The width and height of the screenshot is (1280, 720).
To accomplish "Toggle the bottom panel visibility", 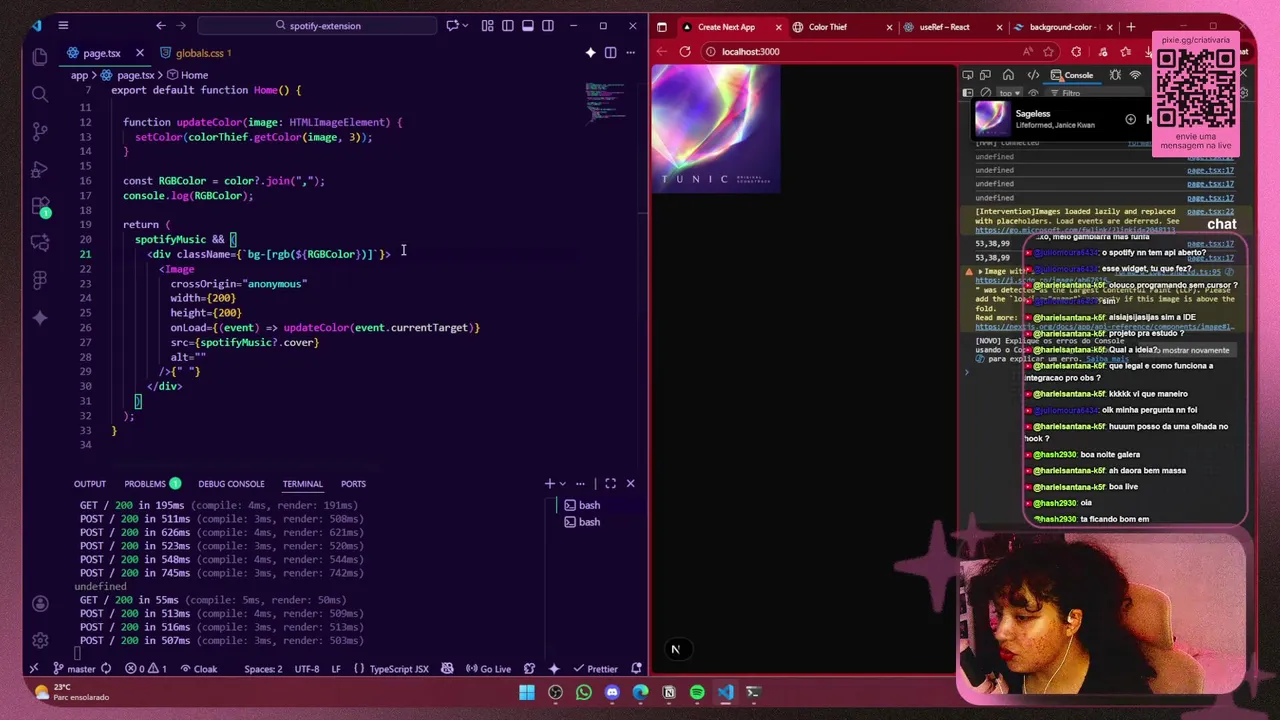I will 528,26.
